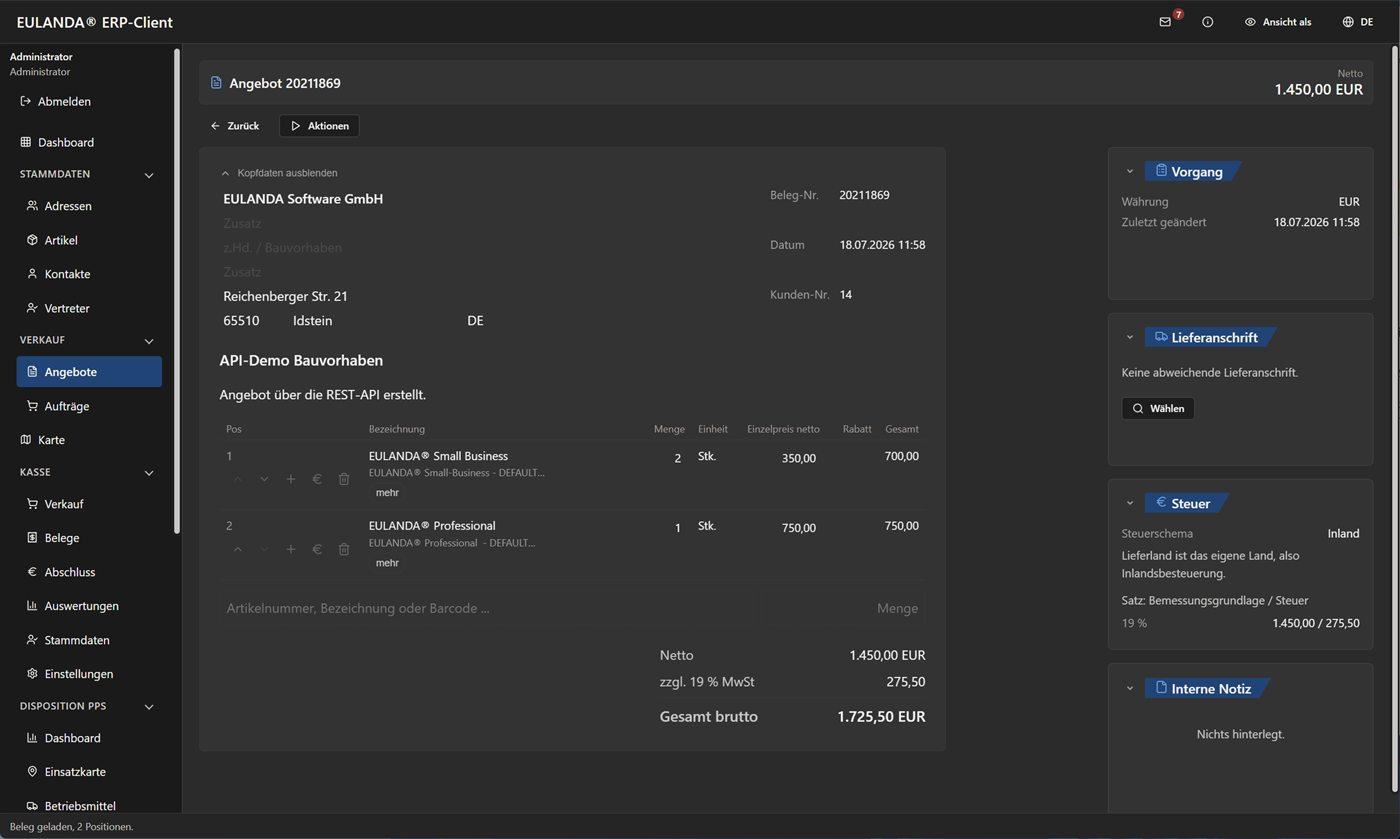
Task: Click the sidebar vertical scrollbar
Action: (177, 290)
